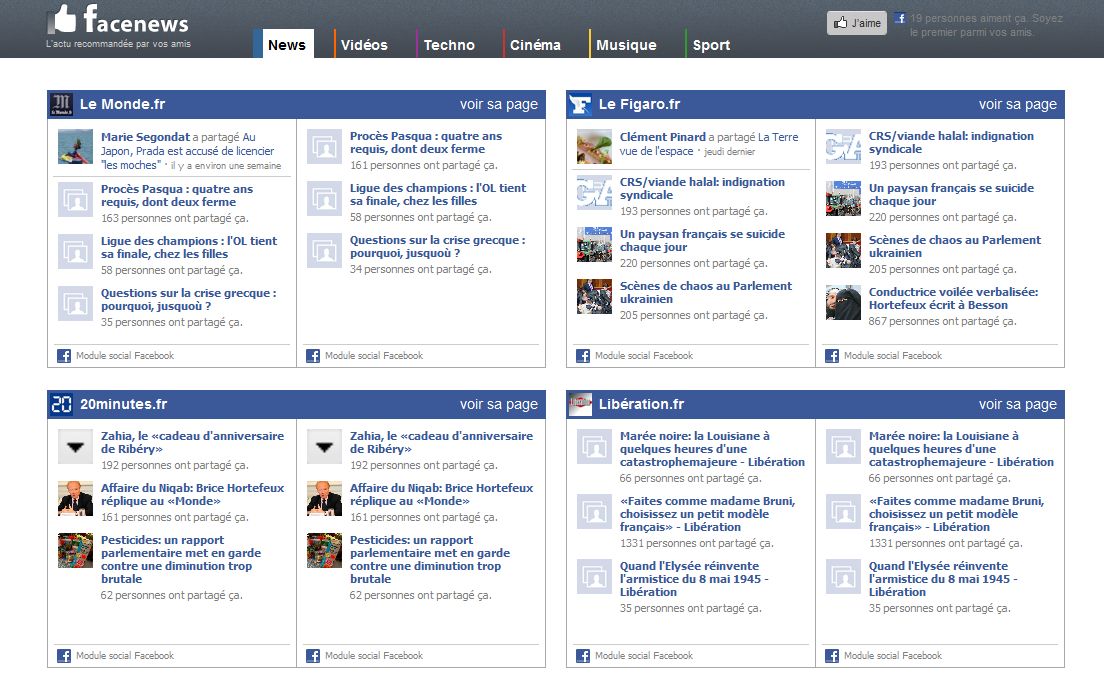Click '163 personnes ont partagé ça' text

(175, 218)
